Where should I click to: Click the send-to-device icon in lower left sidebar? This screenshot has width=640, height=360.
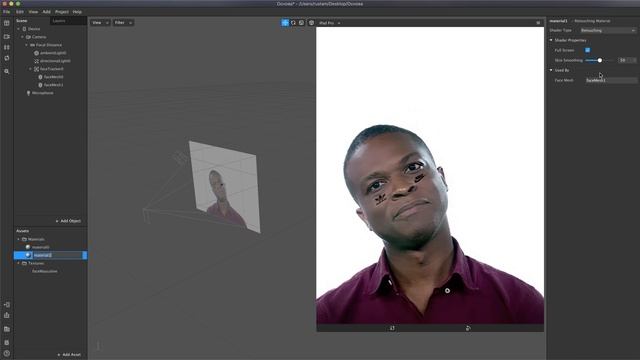(7, 304)
